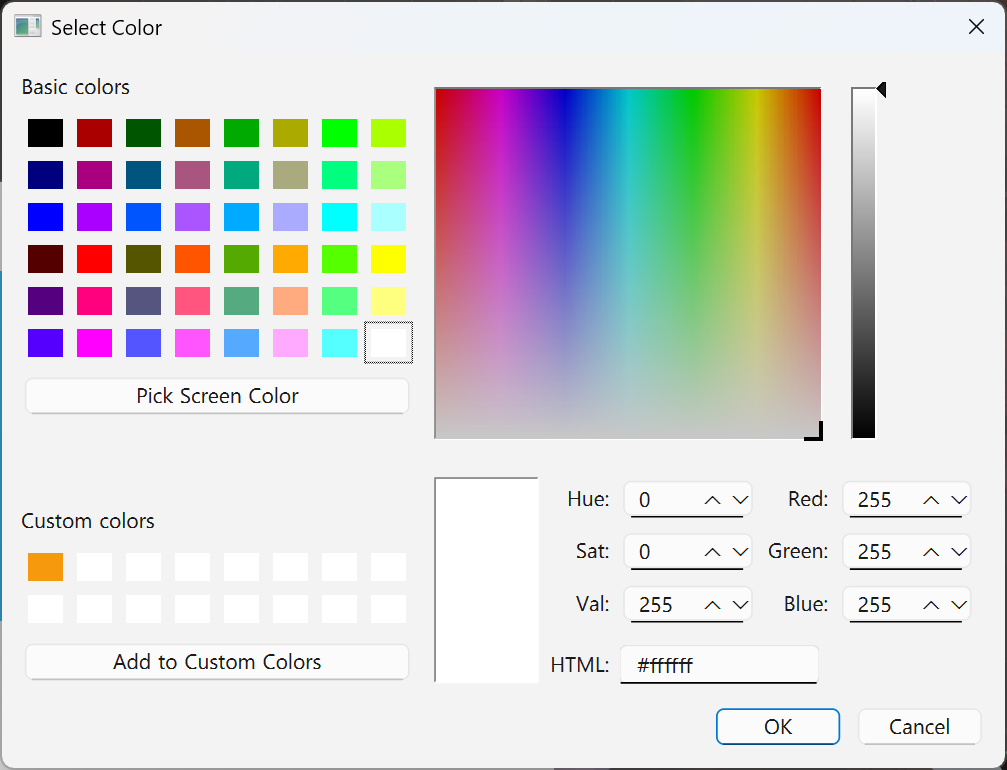The image size is (1007, 770).
Task: Increase the Hue value with up arrow
Action: point(713,499)
